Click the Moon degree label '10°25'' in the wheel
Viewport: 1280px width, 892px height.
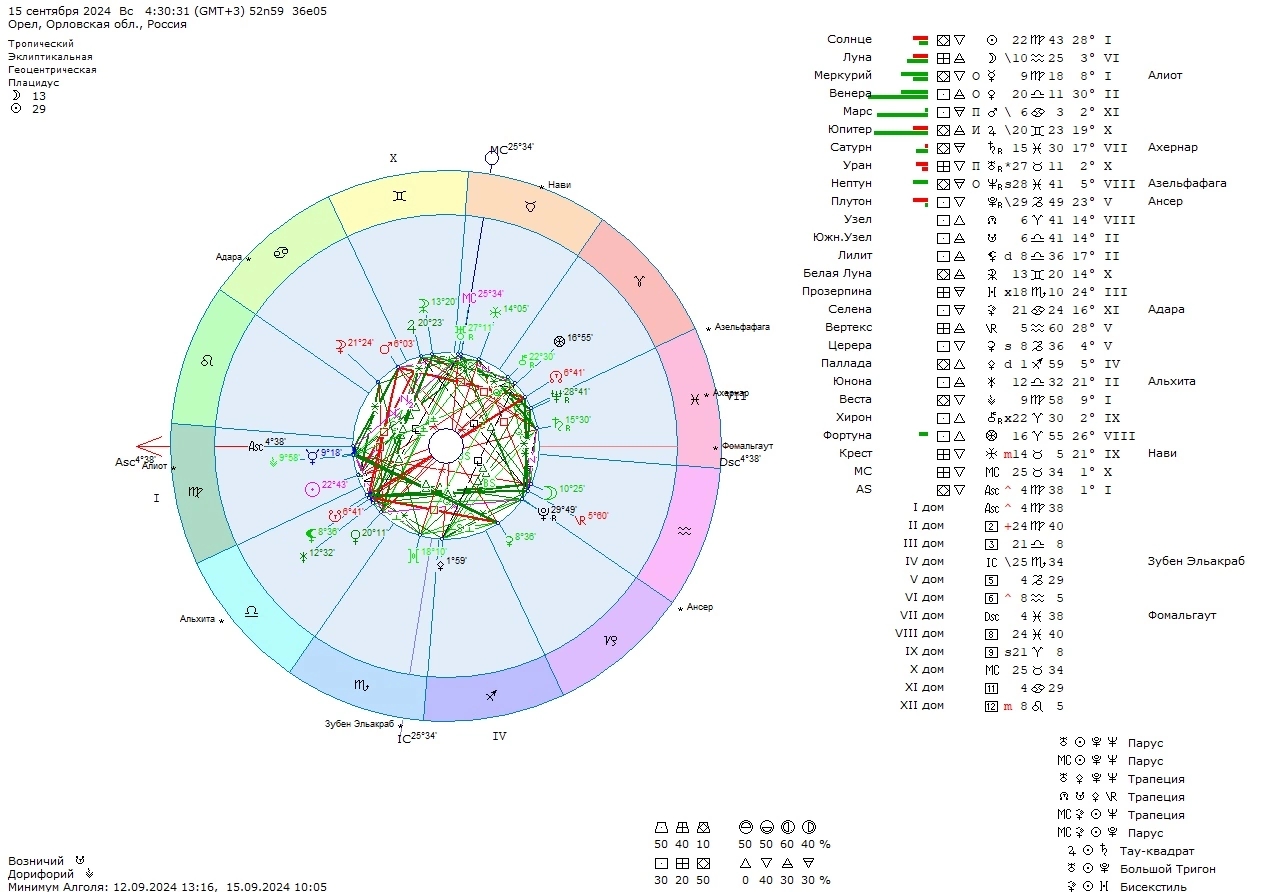point(572,489)
